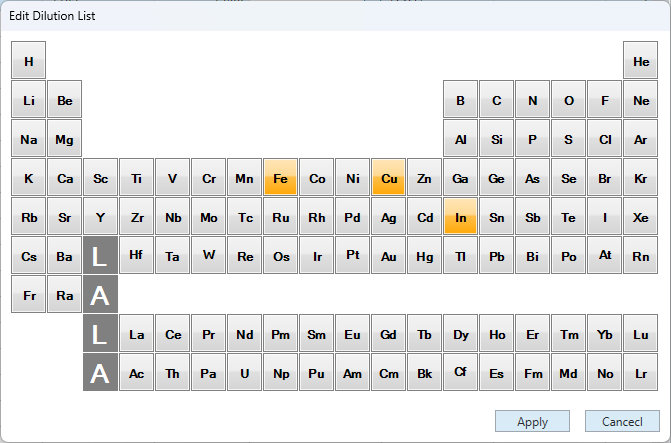
Task: Choose the Au element tile
Action: tap(389, 255)
